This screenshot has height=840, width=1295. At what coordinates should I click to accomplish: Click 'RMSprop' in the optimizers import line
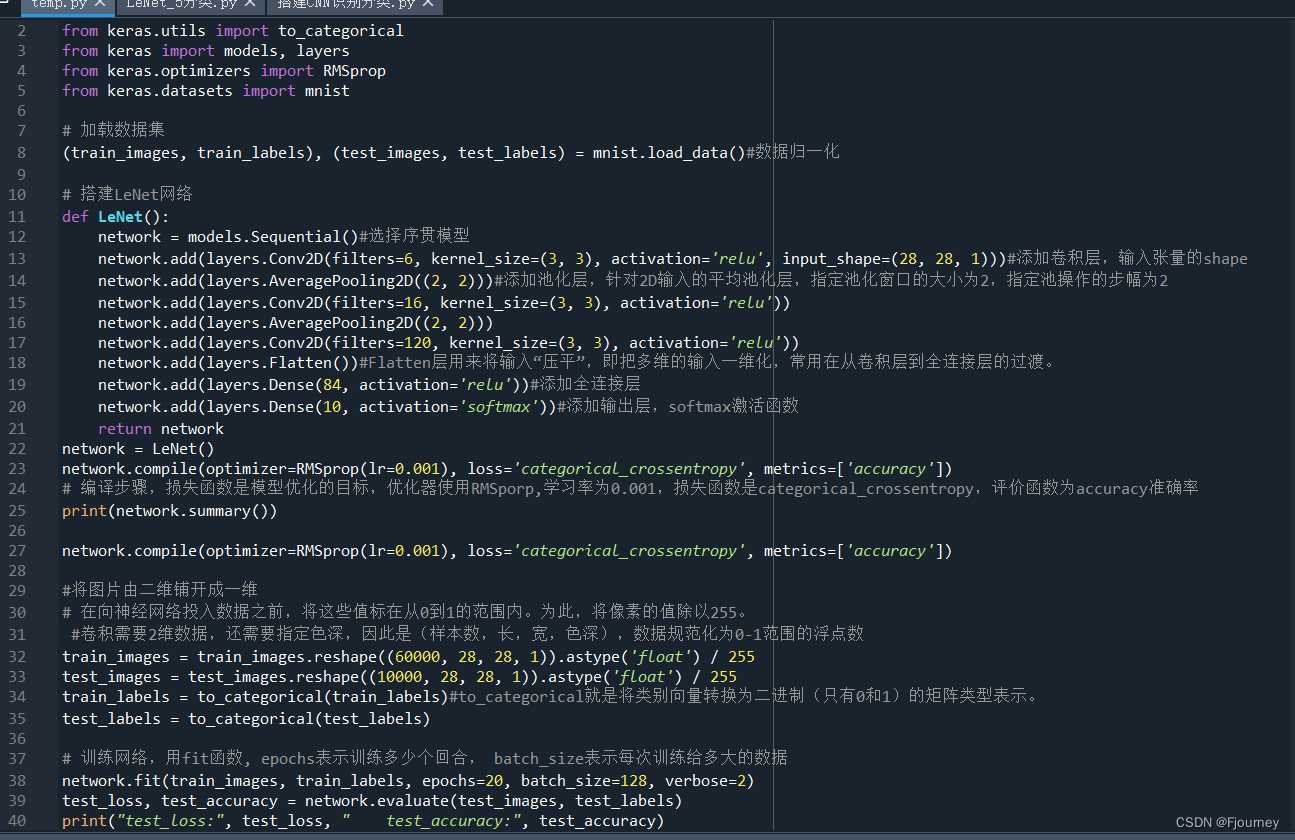pos(354,71)
